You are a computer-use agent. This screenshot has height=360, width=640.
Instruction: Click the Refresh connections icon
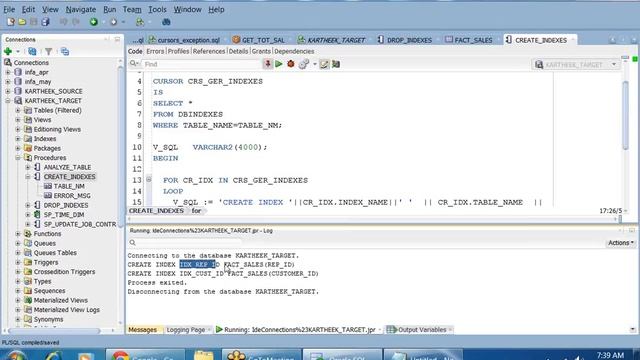[x=32, y=51]
